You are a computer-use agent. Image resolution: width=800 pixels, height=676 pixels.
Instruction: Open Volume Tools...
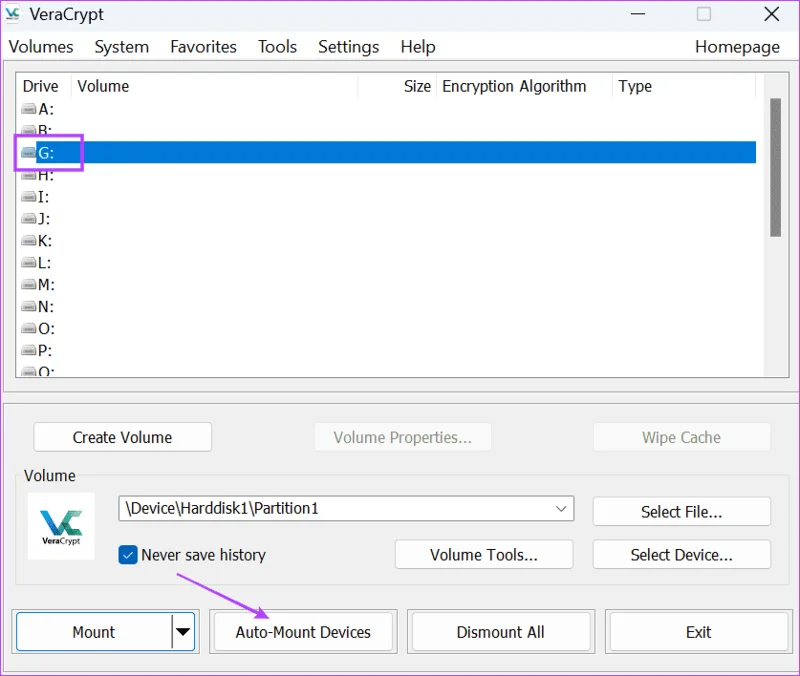484,555
